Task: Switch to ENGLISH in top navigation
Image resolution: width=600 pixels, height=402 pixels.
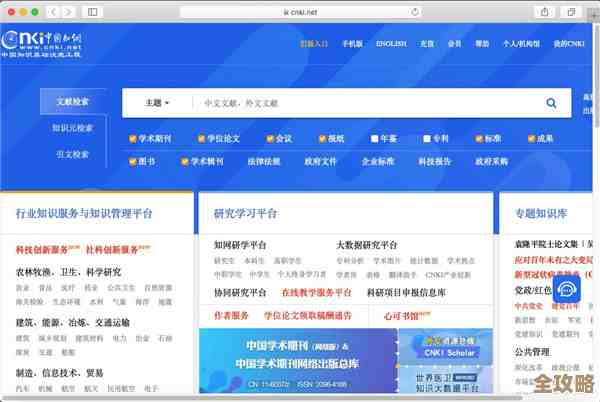Action: click(x=391, y=44)
